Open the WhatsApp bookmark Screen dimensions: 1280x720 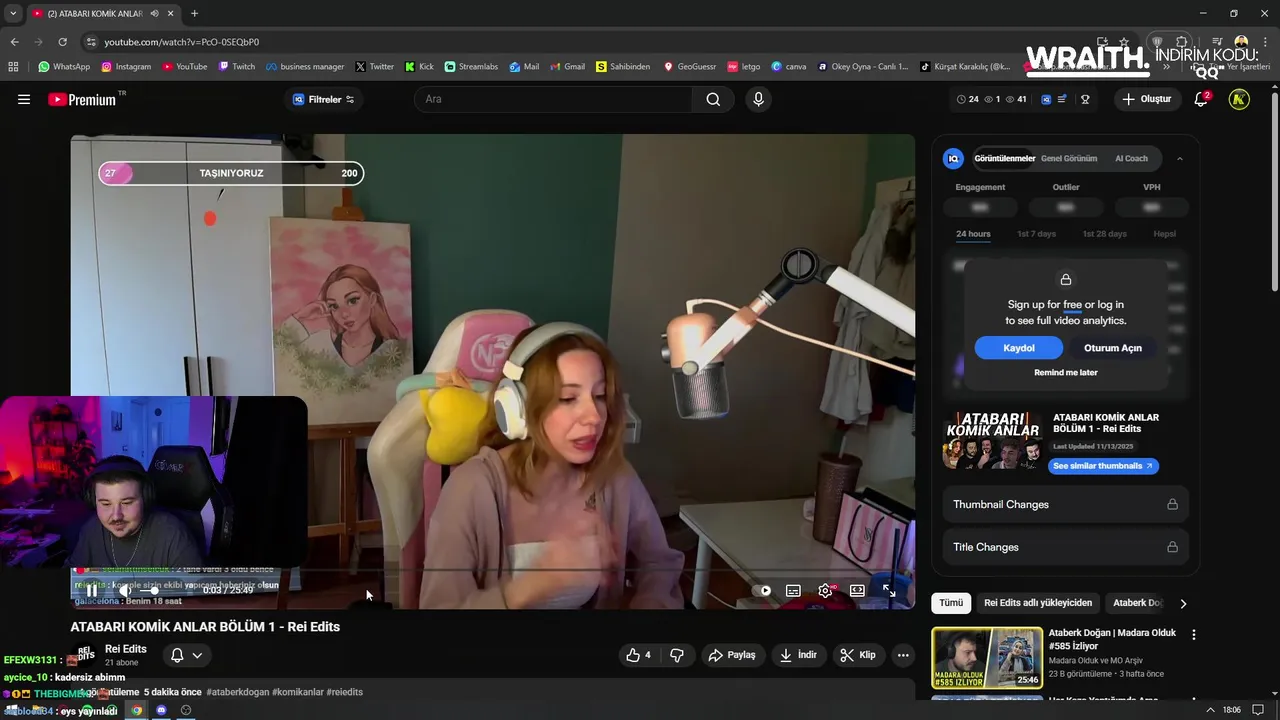tap(64, 67)
